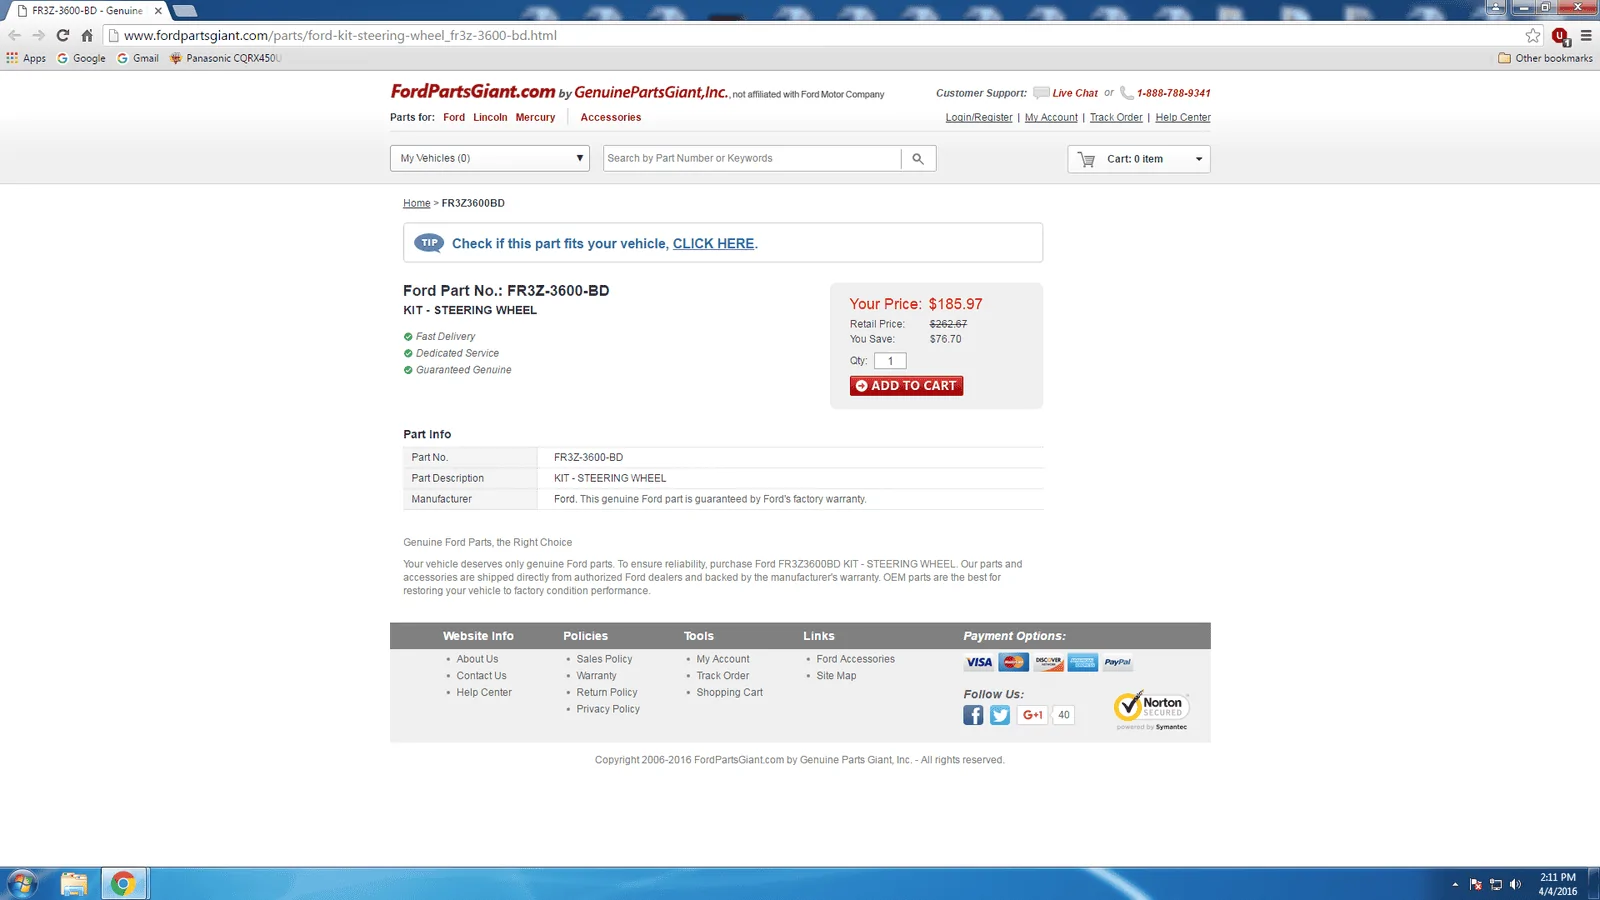Screen dimensions: 1600x900
Task: Open the Help Center header link
Action: tap(1183, 117)
